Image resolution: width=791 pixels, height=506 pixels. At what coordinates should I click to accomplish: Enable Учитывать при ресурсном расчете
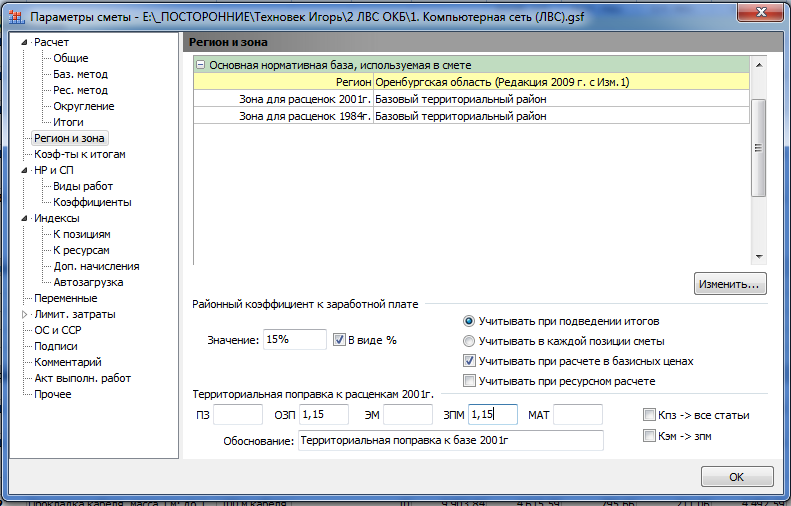pos(469,381)
